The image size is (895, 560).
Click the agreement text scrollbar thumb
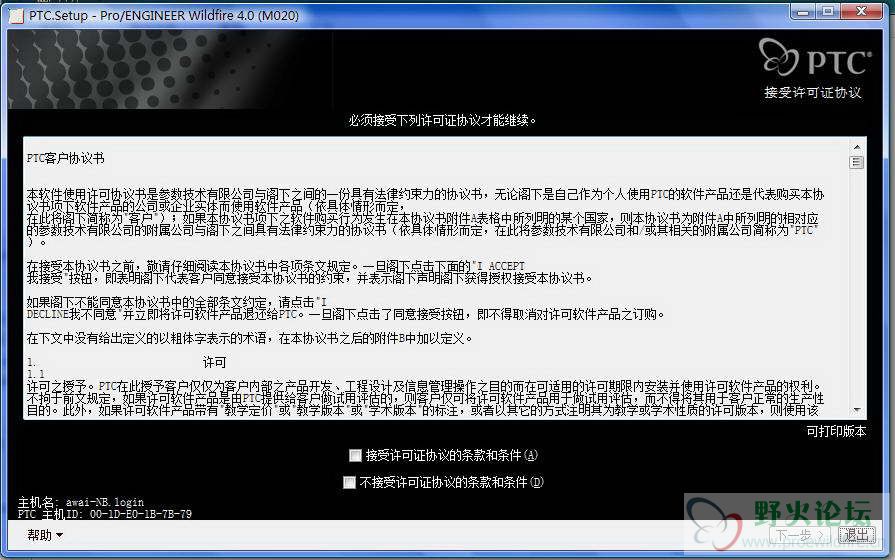(x=857, y=163)
